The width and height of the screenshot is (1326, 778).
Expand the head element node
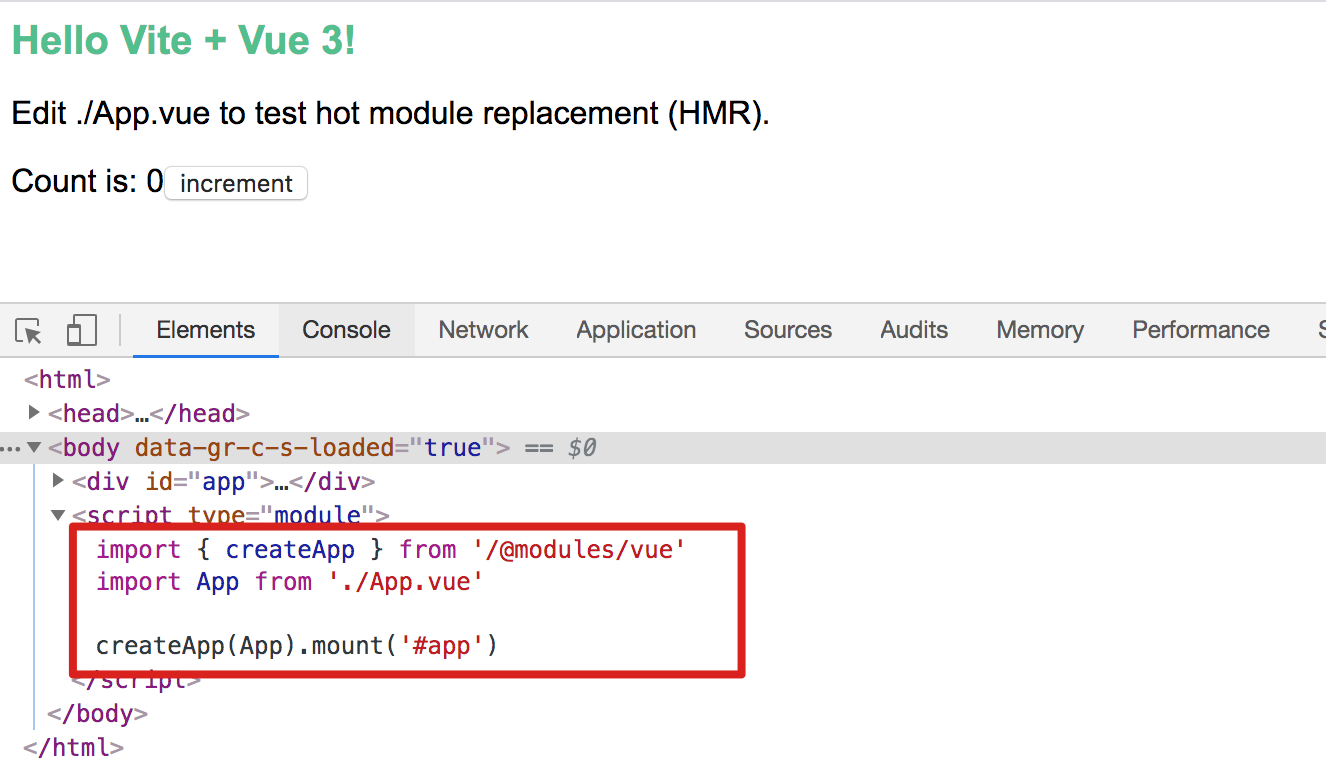[34, 412]
